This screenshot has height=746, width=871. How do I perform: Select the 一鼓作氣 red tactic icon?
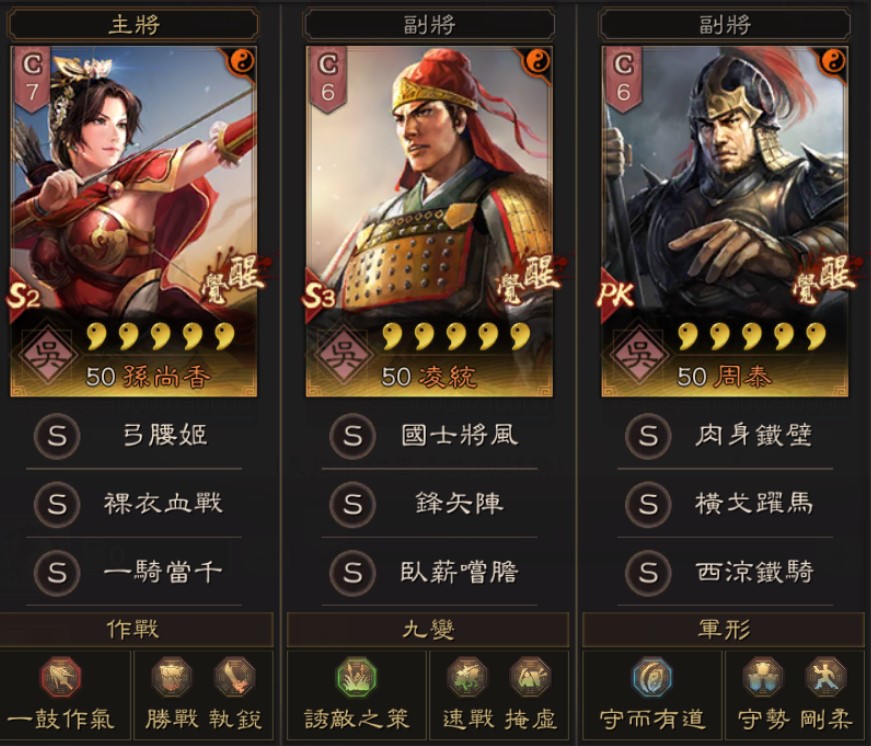pos(61,677)
